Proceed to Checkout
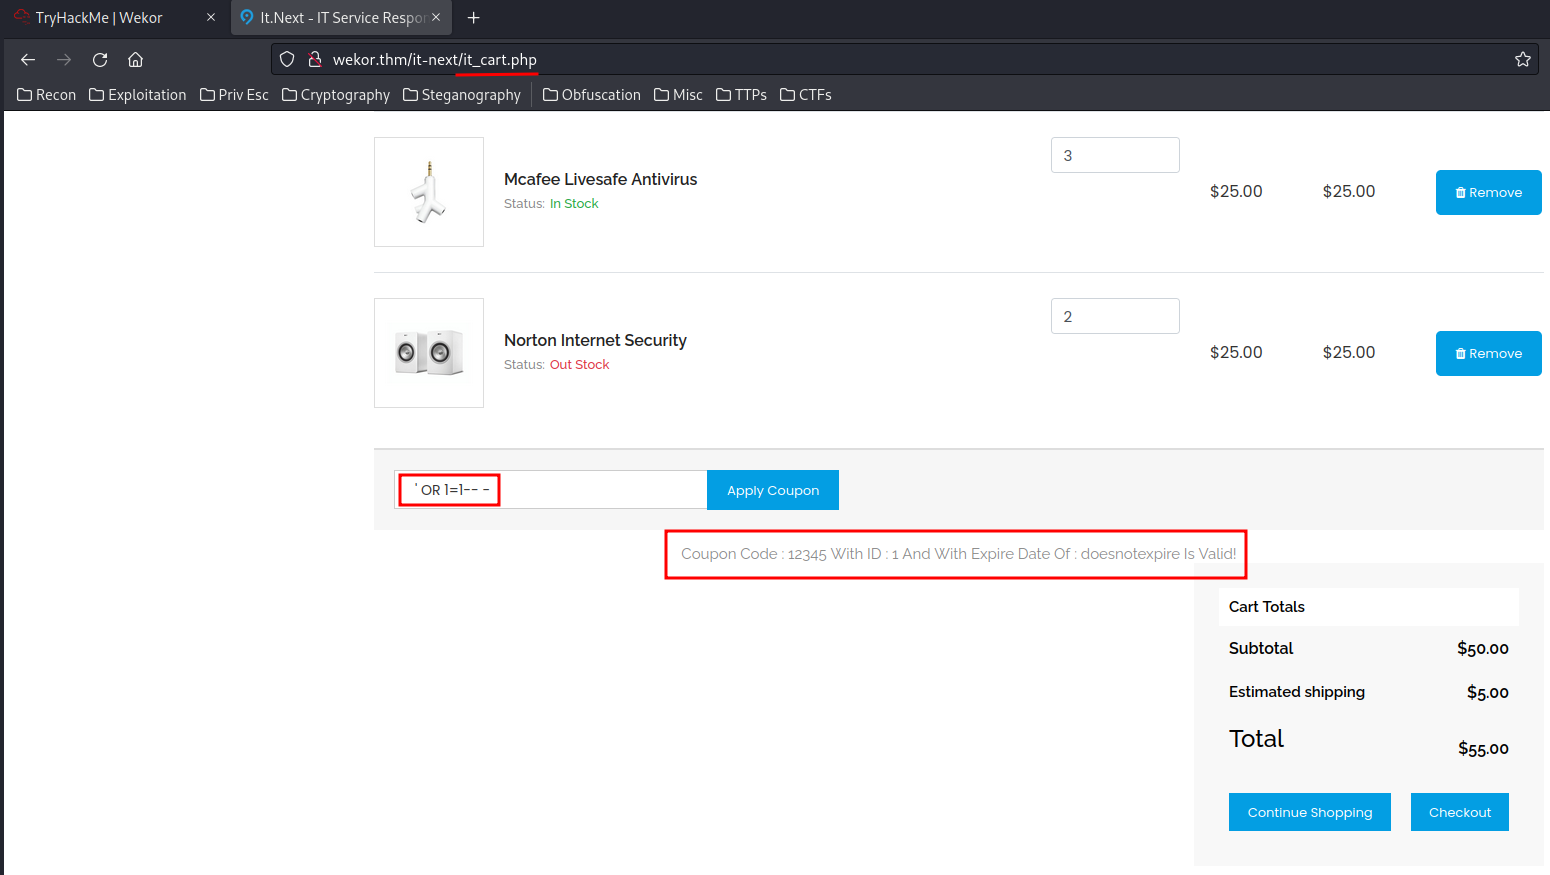The height and width of the screenshot is (875, 1550). [1460, 812]
